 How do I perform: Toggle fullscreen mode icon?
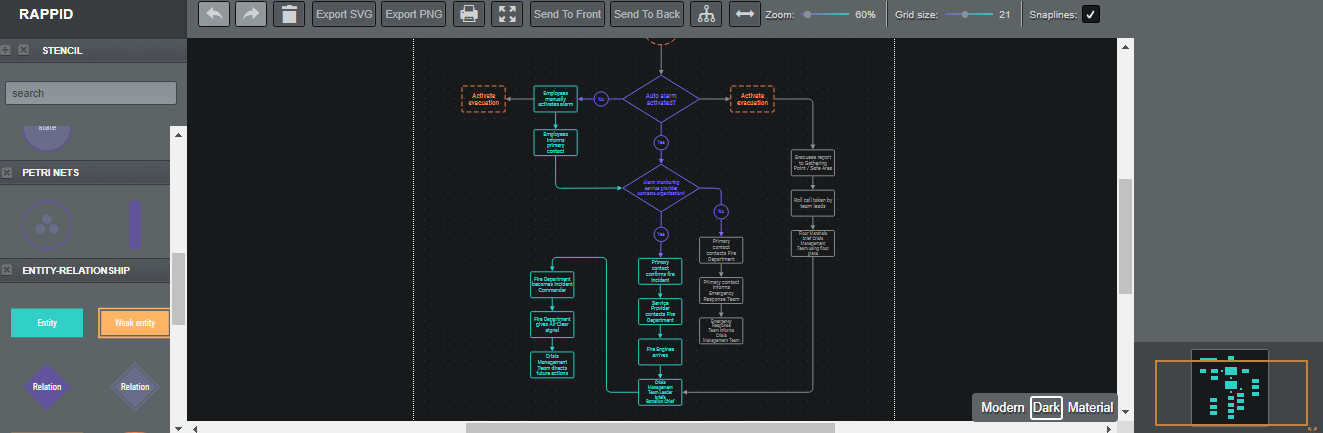point(507,14)
